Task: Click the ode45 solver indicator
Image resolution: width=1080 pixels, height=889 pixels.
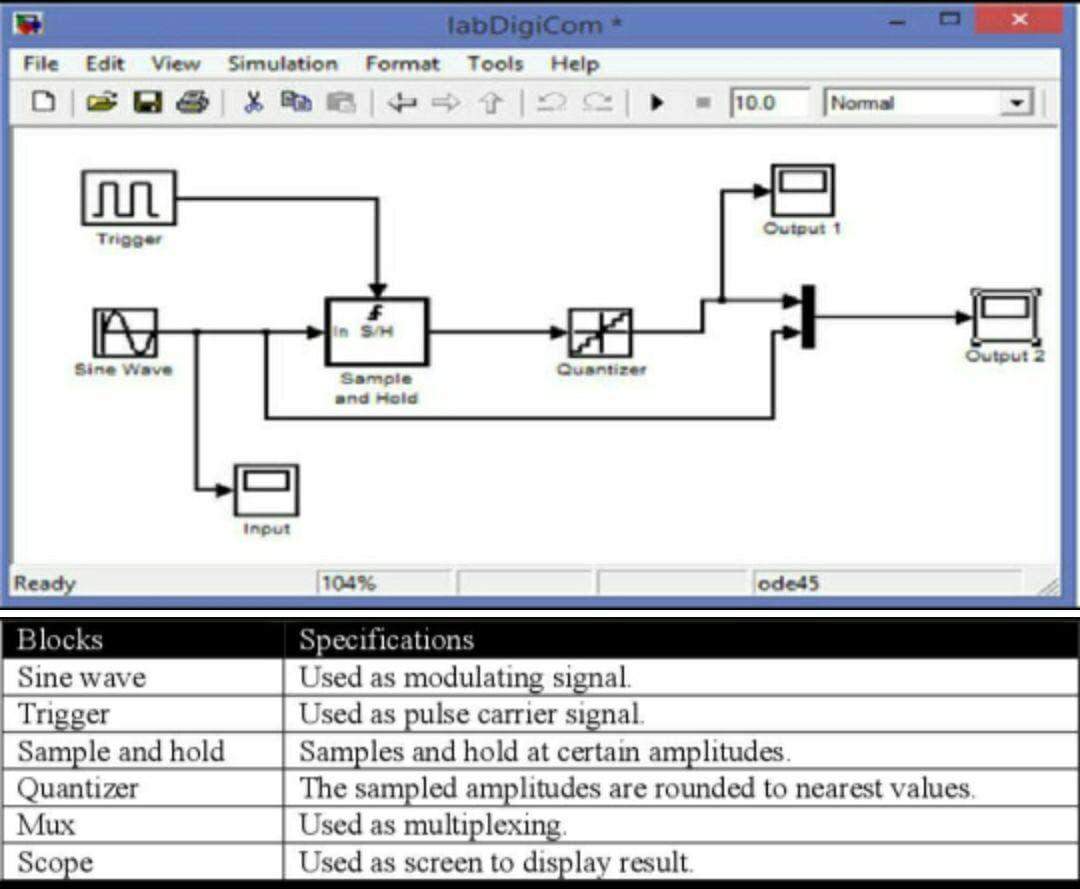Action: [789, 583]
